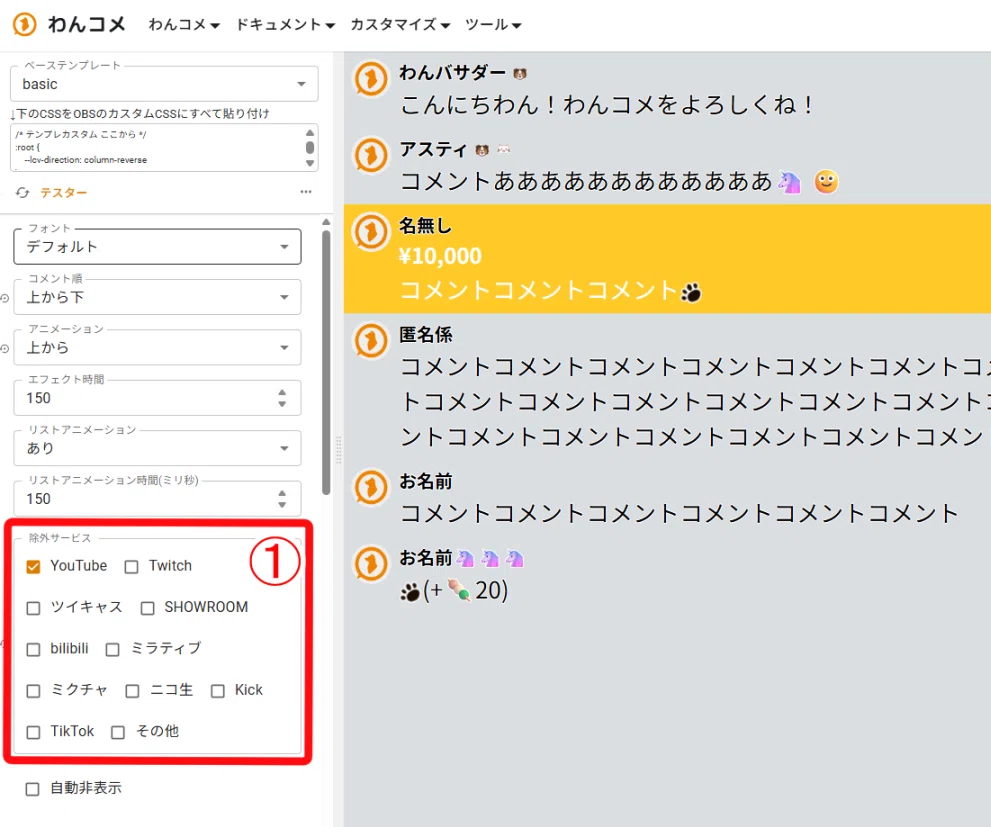Open the ツール menu
The image size is (991, 827).
[493, 25]
